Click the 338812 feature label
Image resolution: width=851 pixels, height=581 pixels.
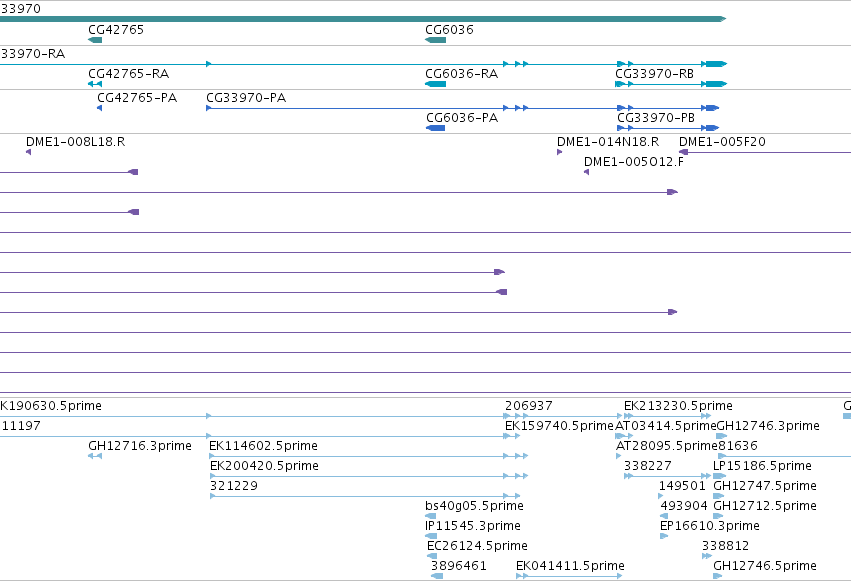pyautogui.click(x=726, y=546)
